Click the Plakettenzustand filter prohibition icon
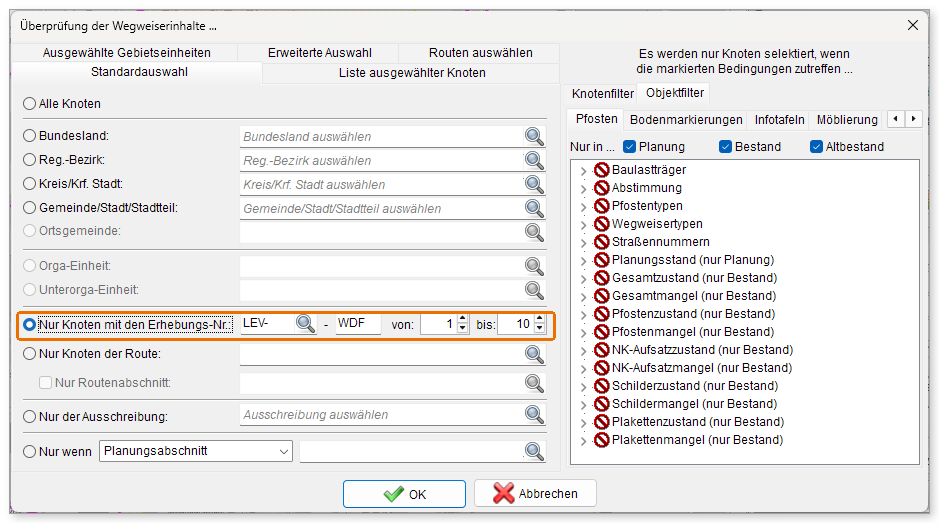This screenshot has height=523, width=939. [x=601, y=422]
